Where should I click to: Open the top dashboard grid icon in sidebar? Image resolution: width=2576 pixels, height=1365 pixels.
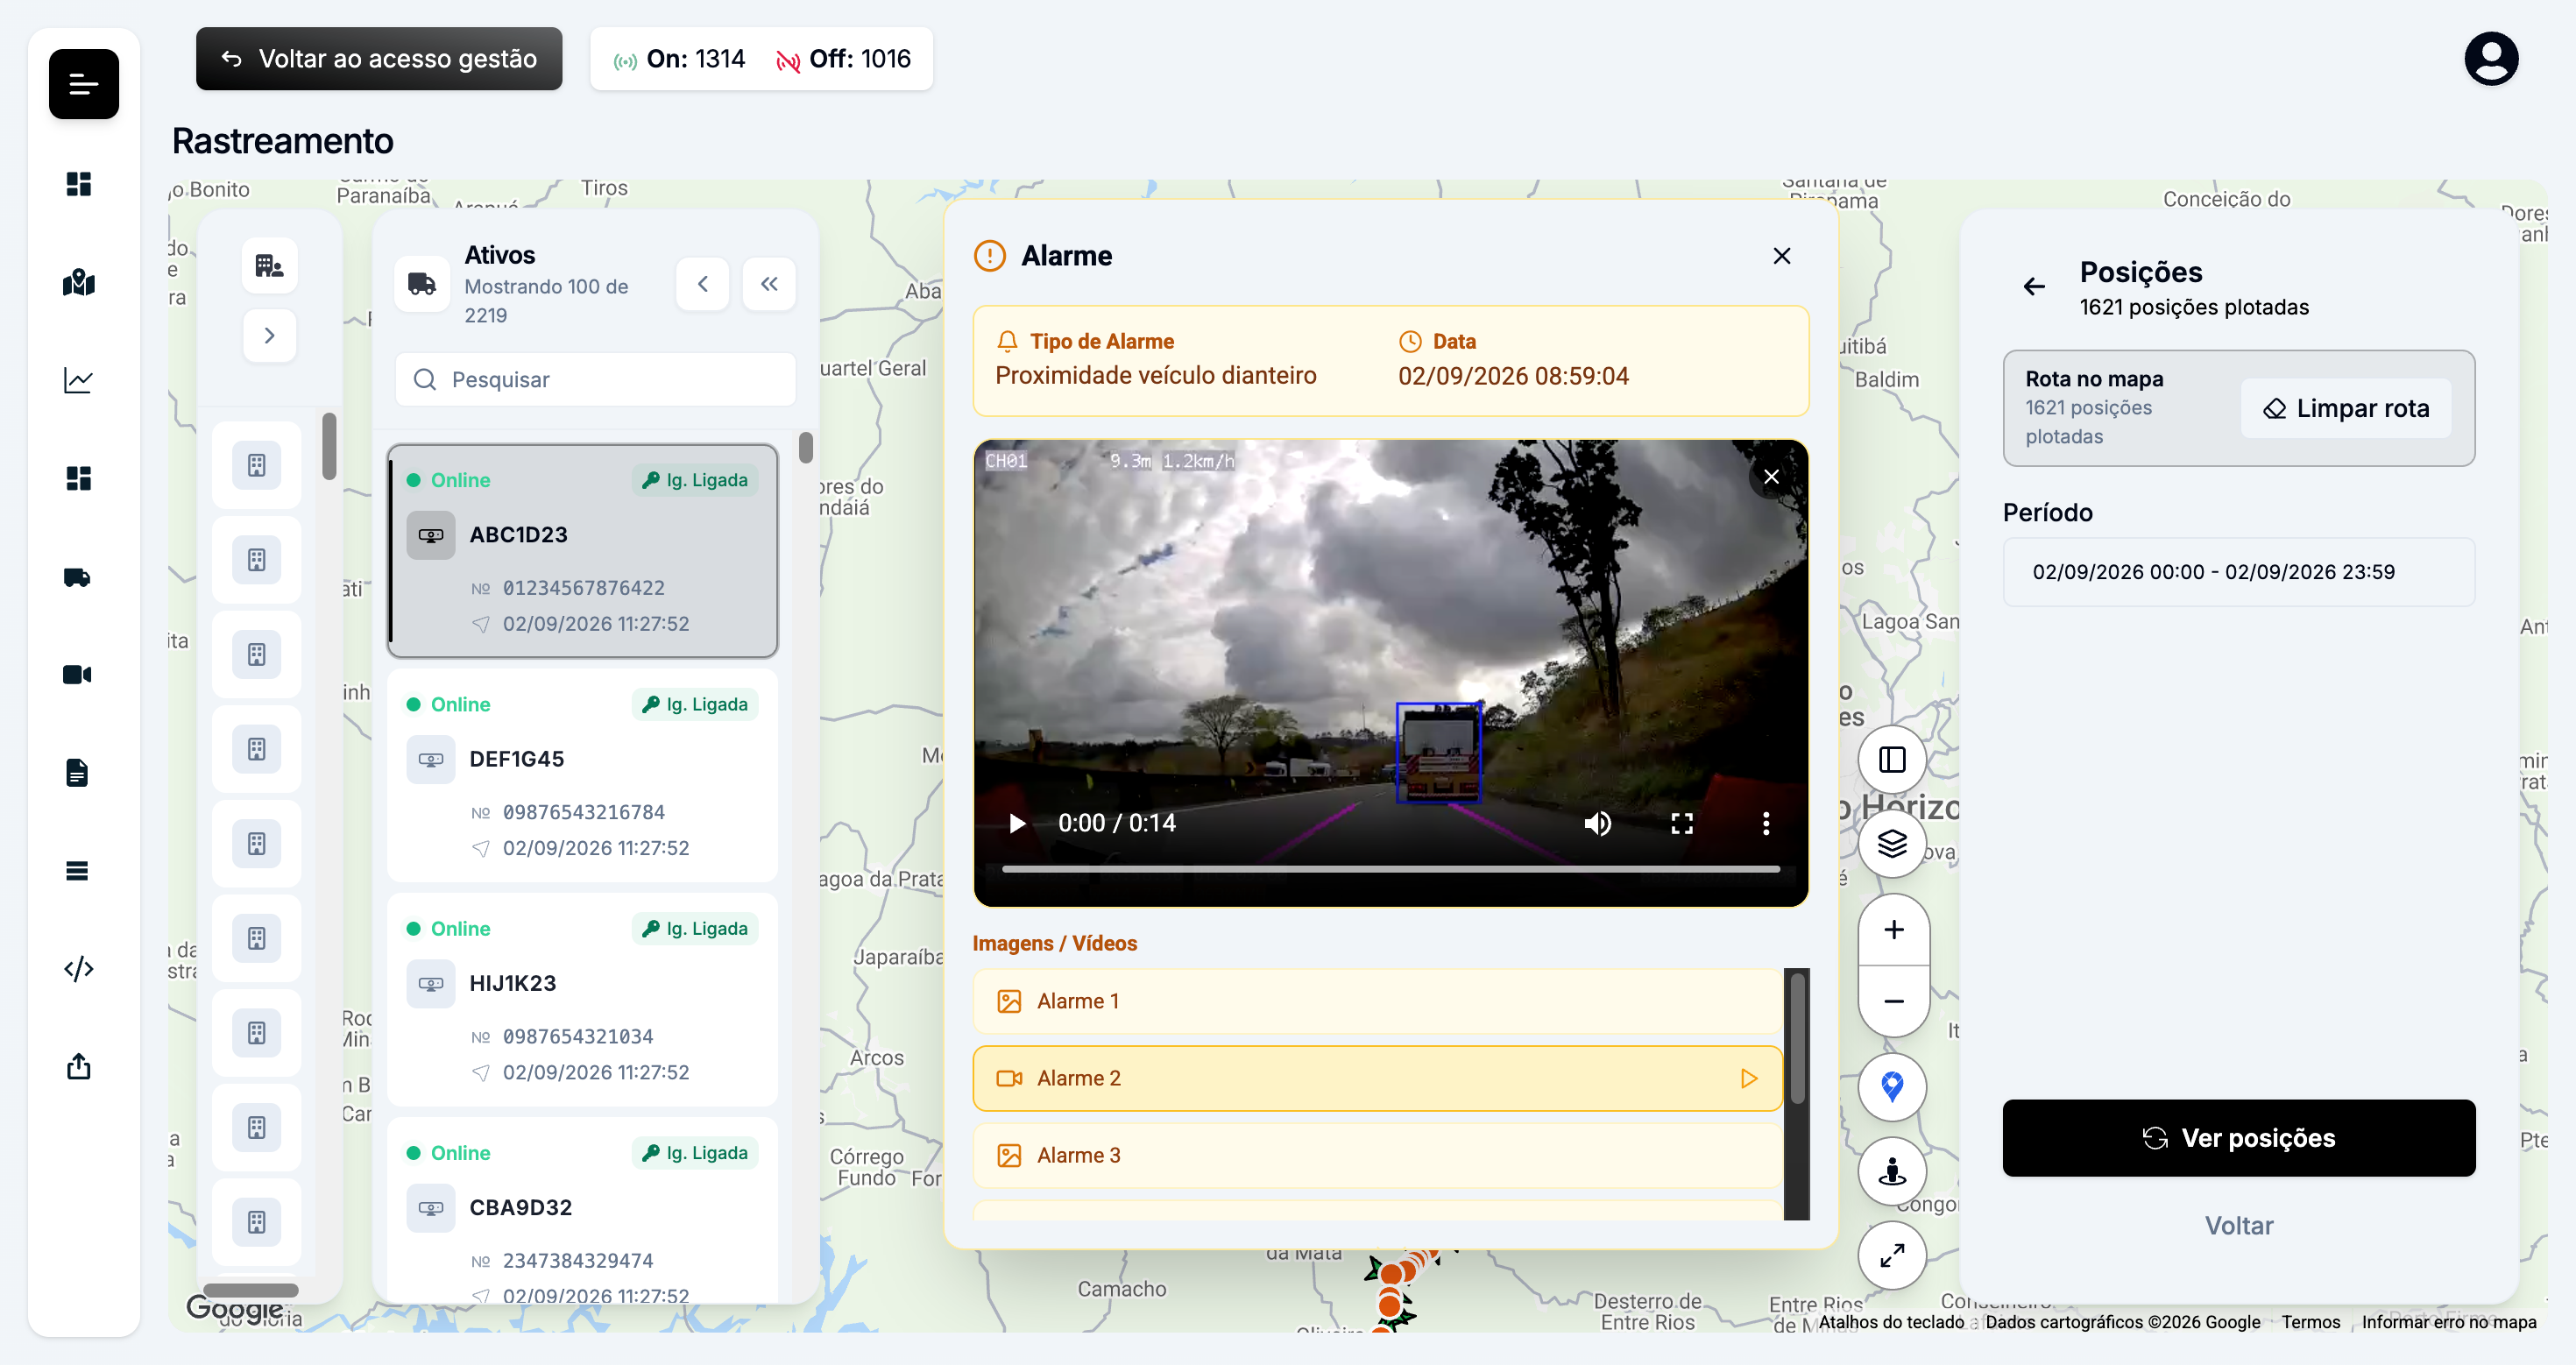point(78,184)
